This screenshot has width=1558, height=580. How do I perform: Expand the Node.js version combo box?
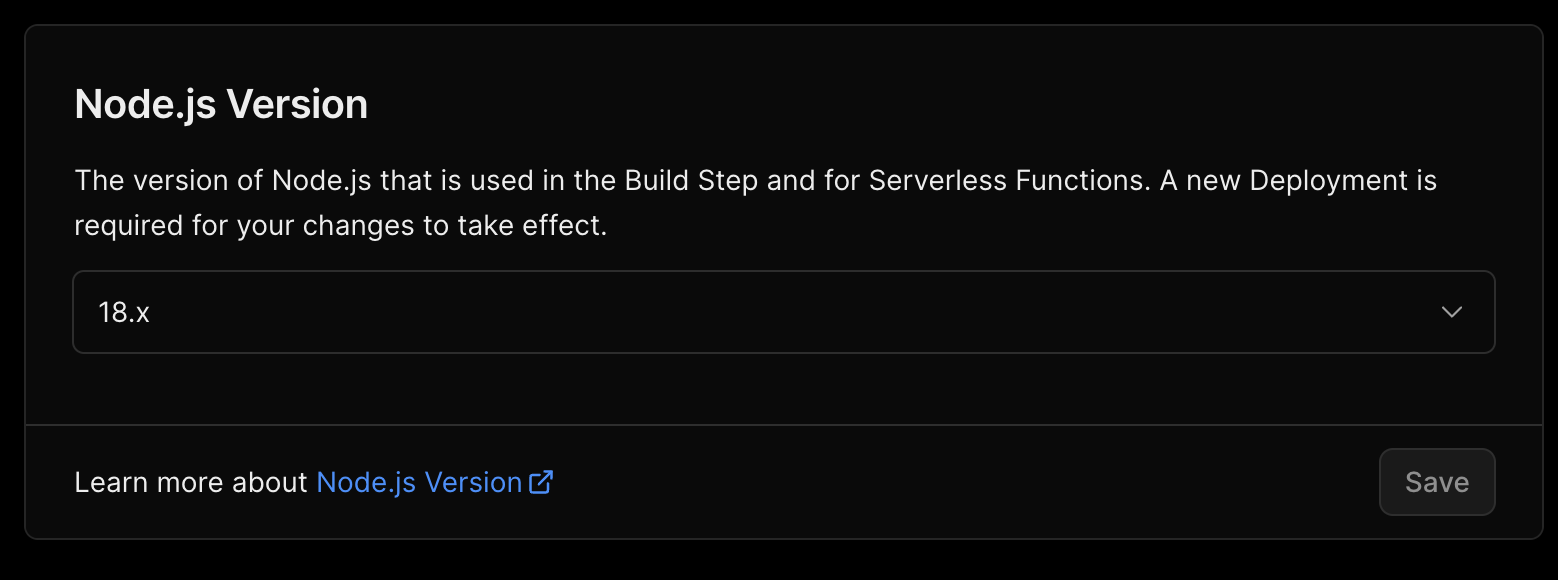[784, 312]
